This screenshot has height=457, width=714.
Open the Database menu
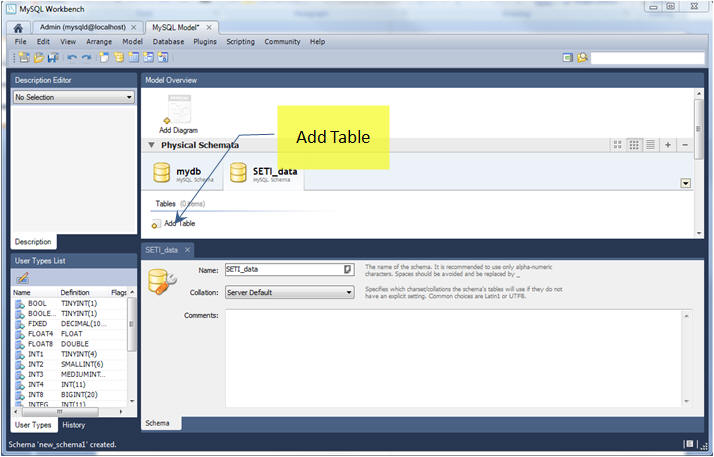click(x=168, y=41)
